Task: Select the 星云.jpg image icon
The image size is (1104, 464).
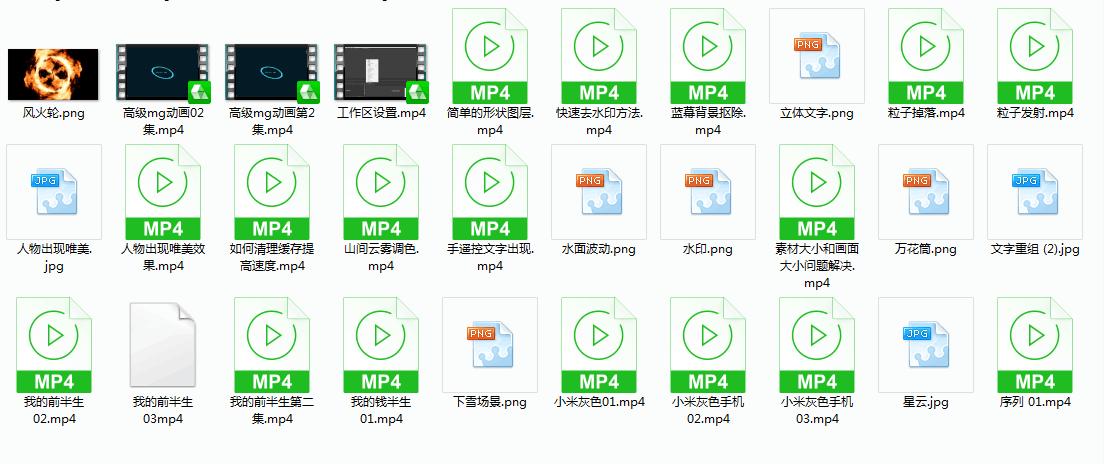Action: tap(926, 344)
